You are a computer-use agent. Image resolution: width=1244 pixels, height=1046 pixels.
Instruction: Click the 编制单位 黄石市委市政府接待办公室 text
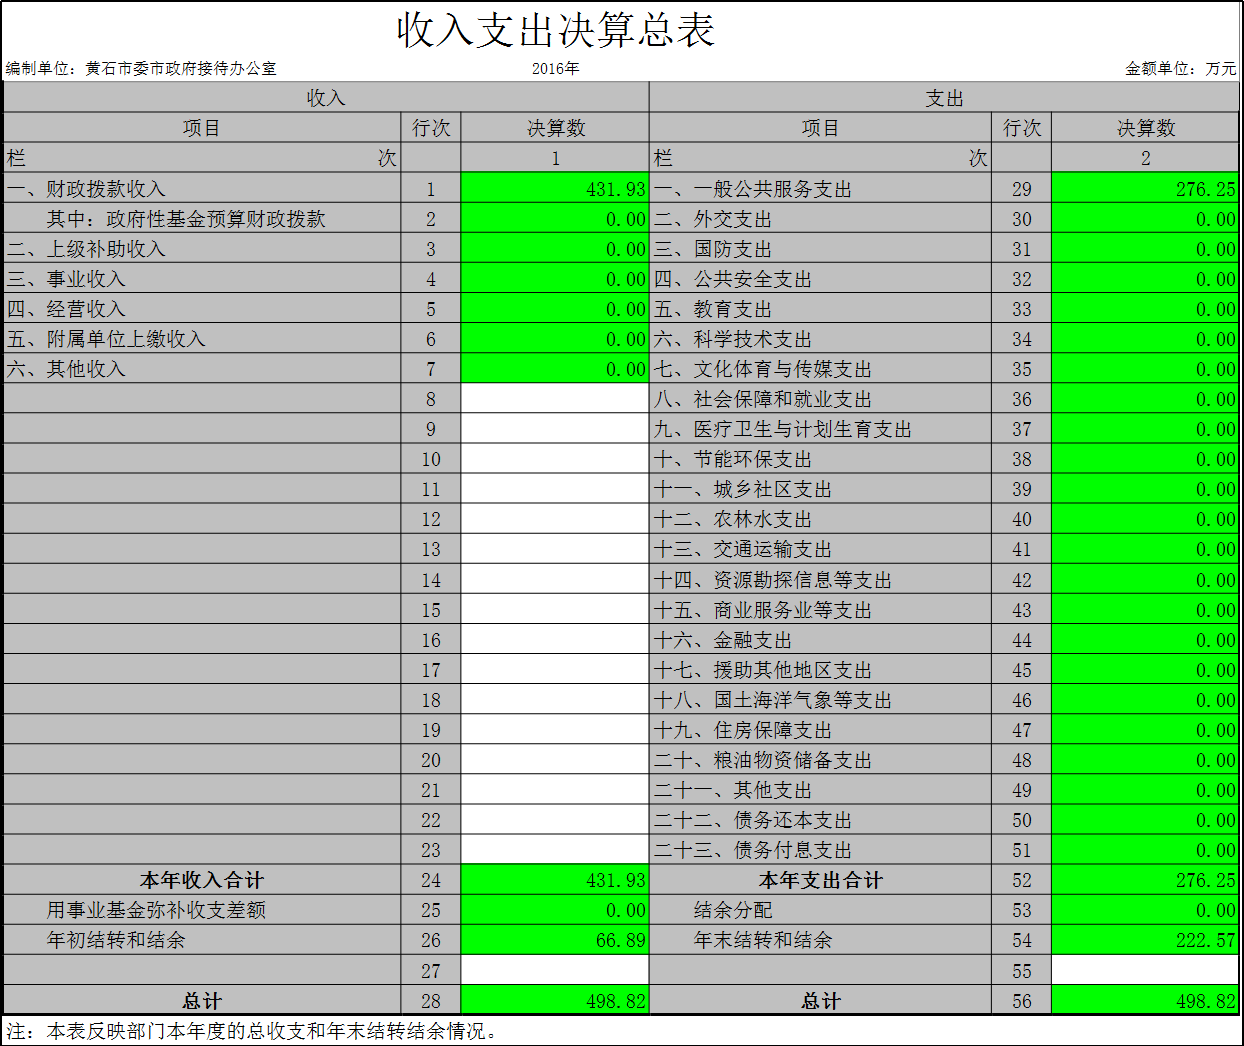click(x=141, y=68)
